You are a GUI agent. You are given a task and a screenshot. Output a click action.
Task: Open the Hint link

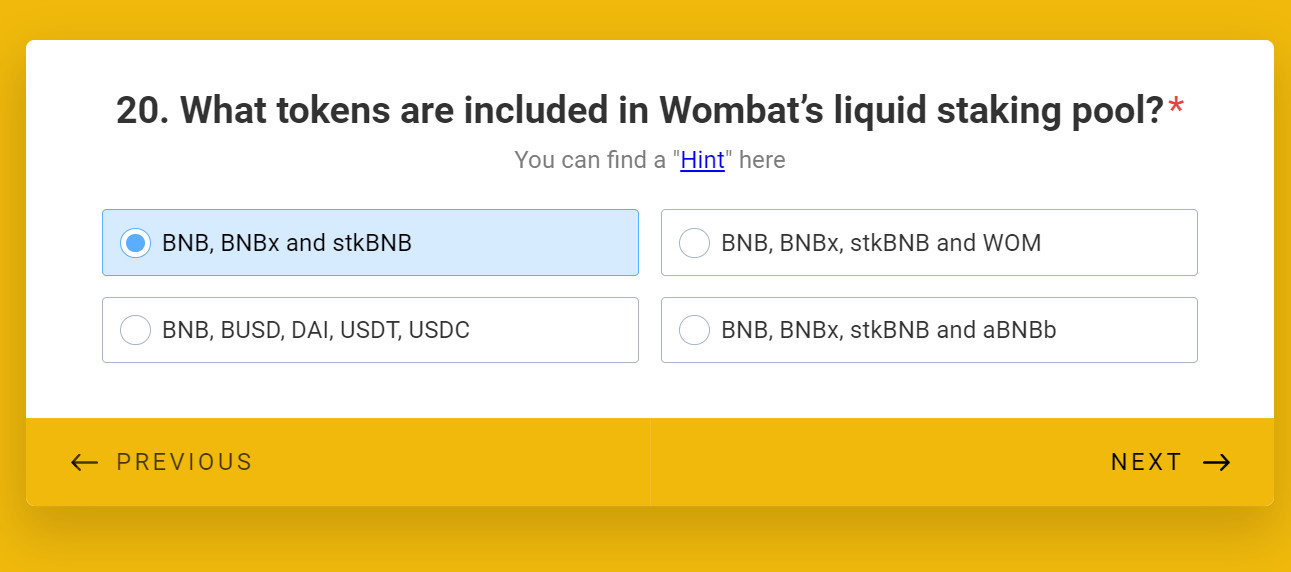tap(702, 160)
